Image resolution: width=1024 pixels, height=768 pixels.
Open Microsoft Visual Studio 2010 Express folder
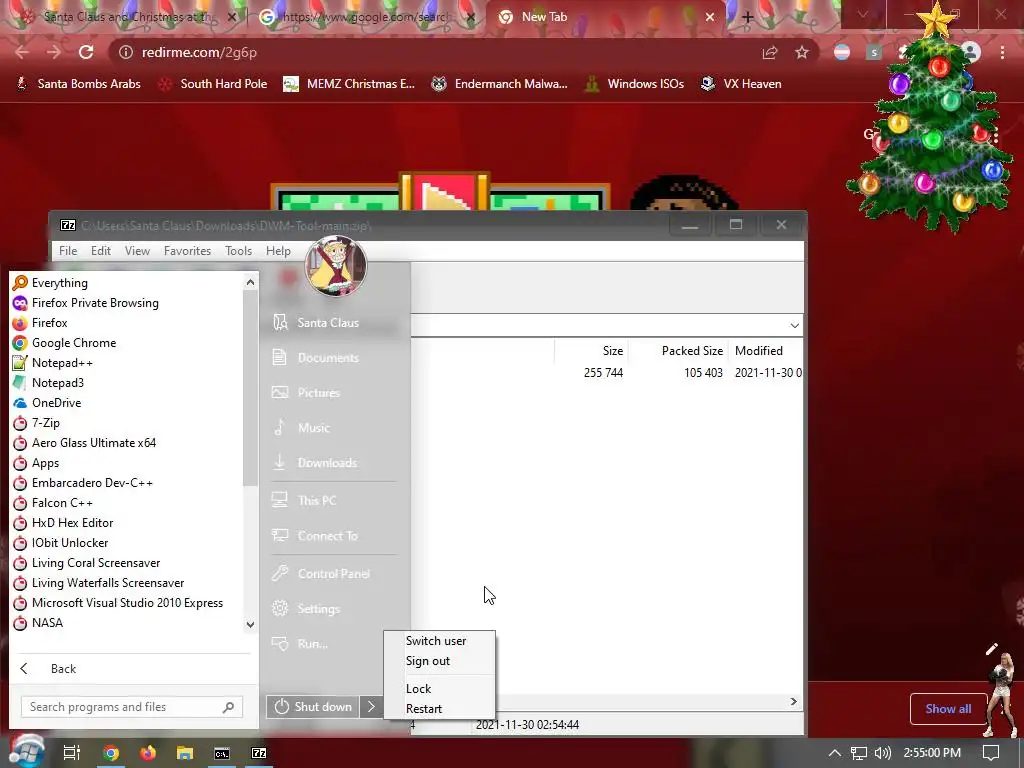[x=127, y=603]
